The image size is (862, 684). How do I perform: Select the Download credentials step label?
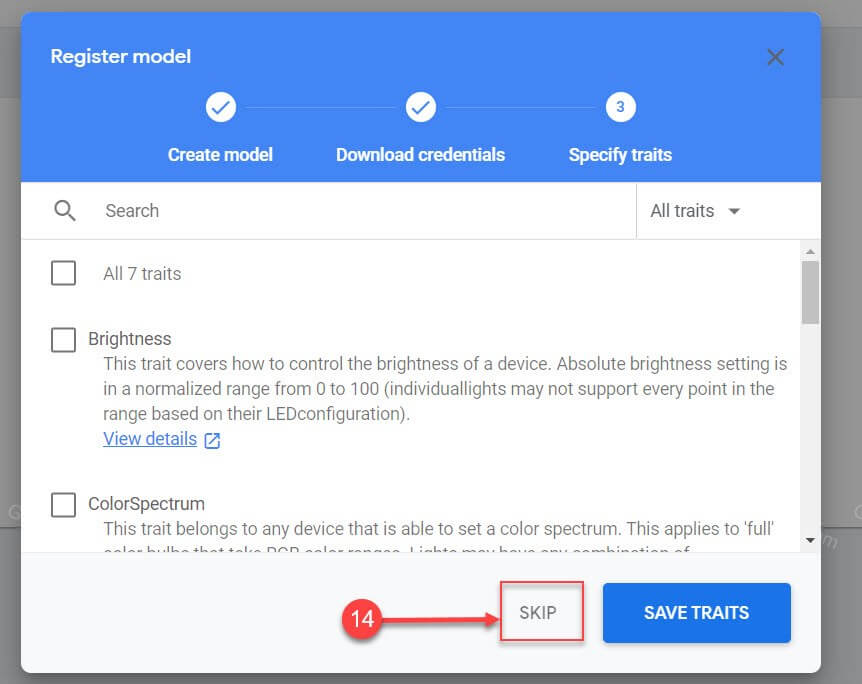[420, 155]
